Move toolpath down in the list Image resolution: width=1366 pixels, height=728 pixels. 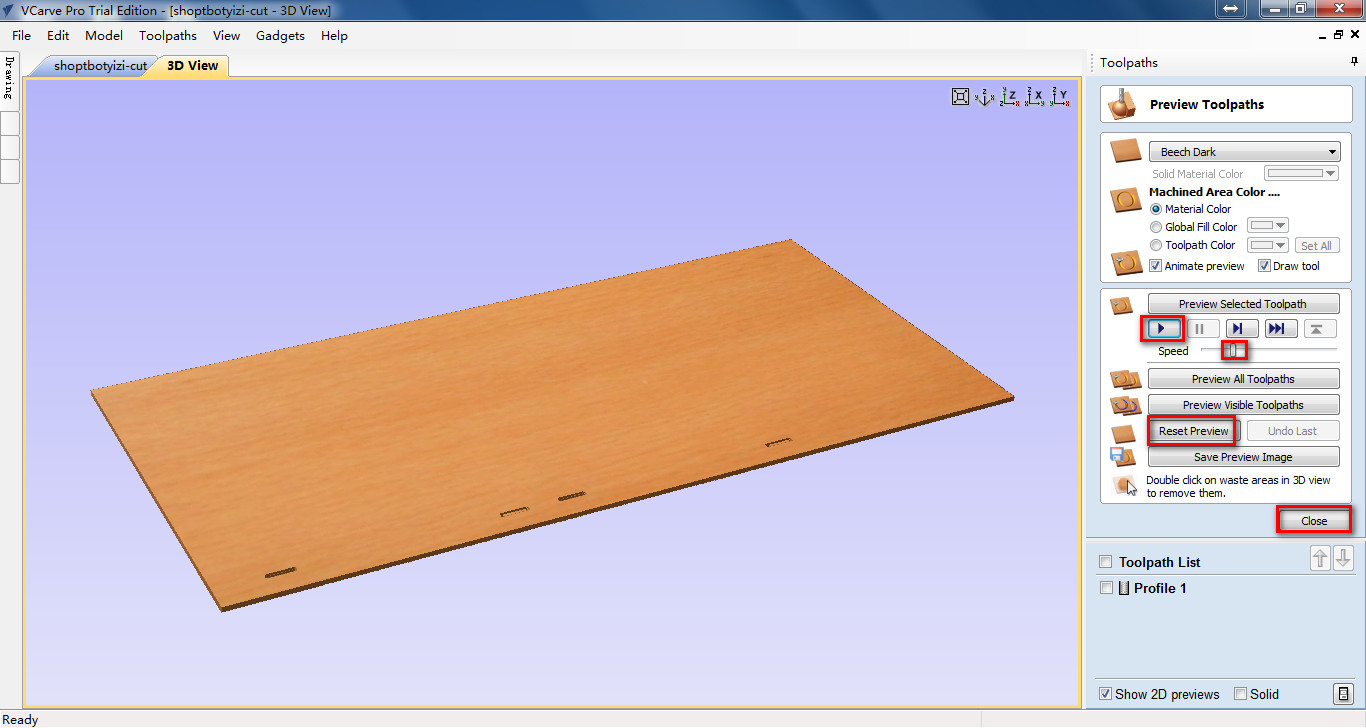[1343, 559]
